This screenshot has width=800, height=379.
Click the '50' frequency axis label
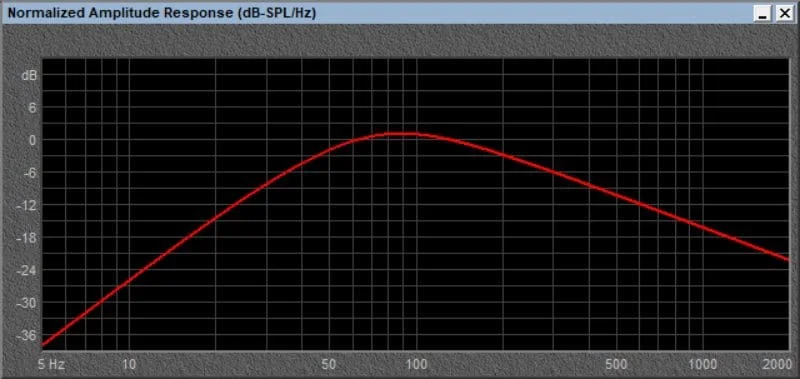tap(330, 365)
